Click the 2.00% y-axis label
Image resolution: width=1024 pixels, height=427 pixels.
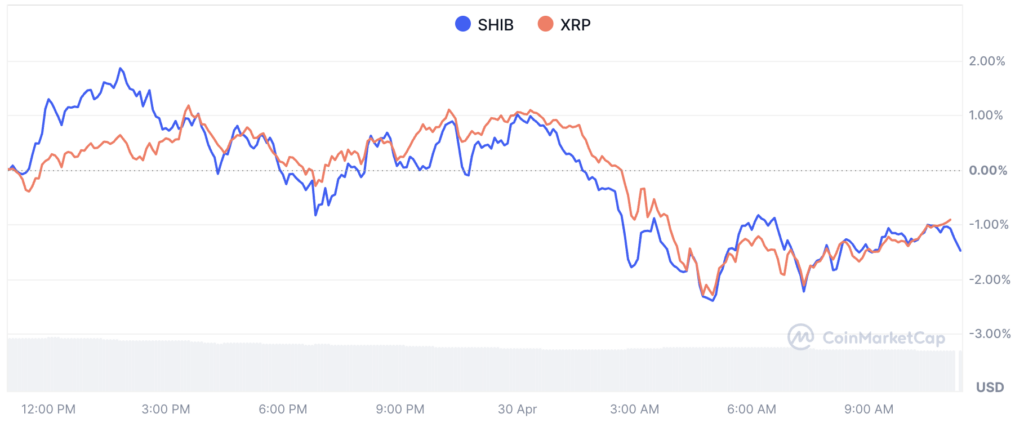click(988, 61)
